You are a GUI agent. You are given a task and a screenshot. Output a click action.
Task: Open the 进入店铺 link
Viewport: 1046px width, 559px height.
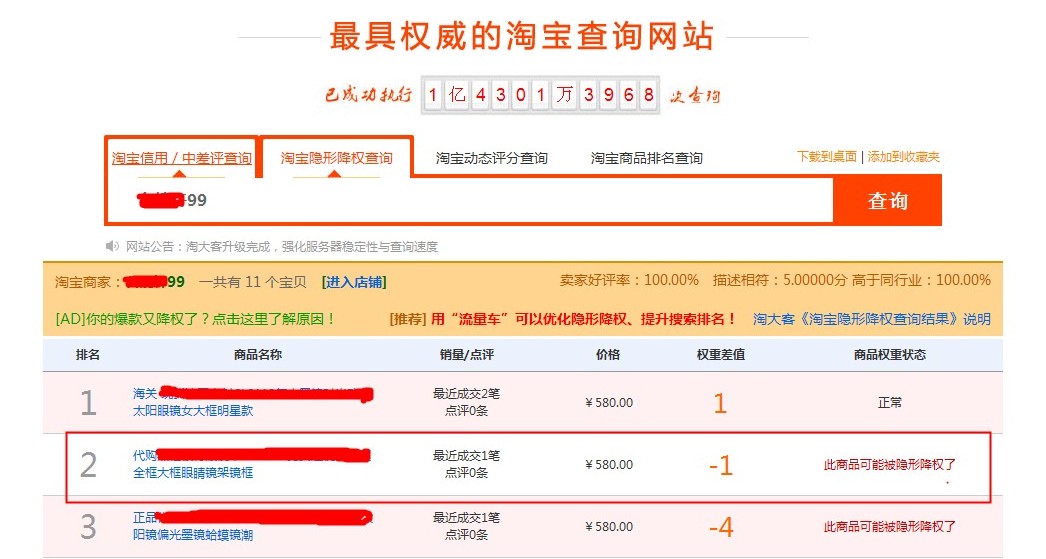click(354, 282)
